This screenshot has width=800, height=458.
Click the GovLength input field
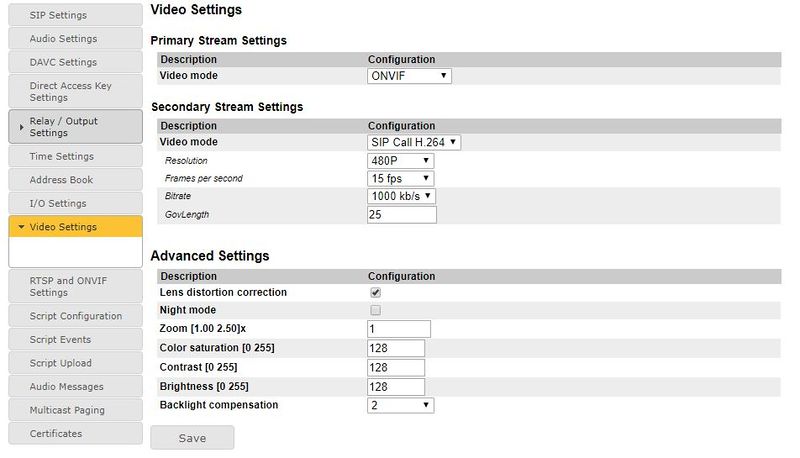click(x=402, y=214)
